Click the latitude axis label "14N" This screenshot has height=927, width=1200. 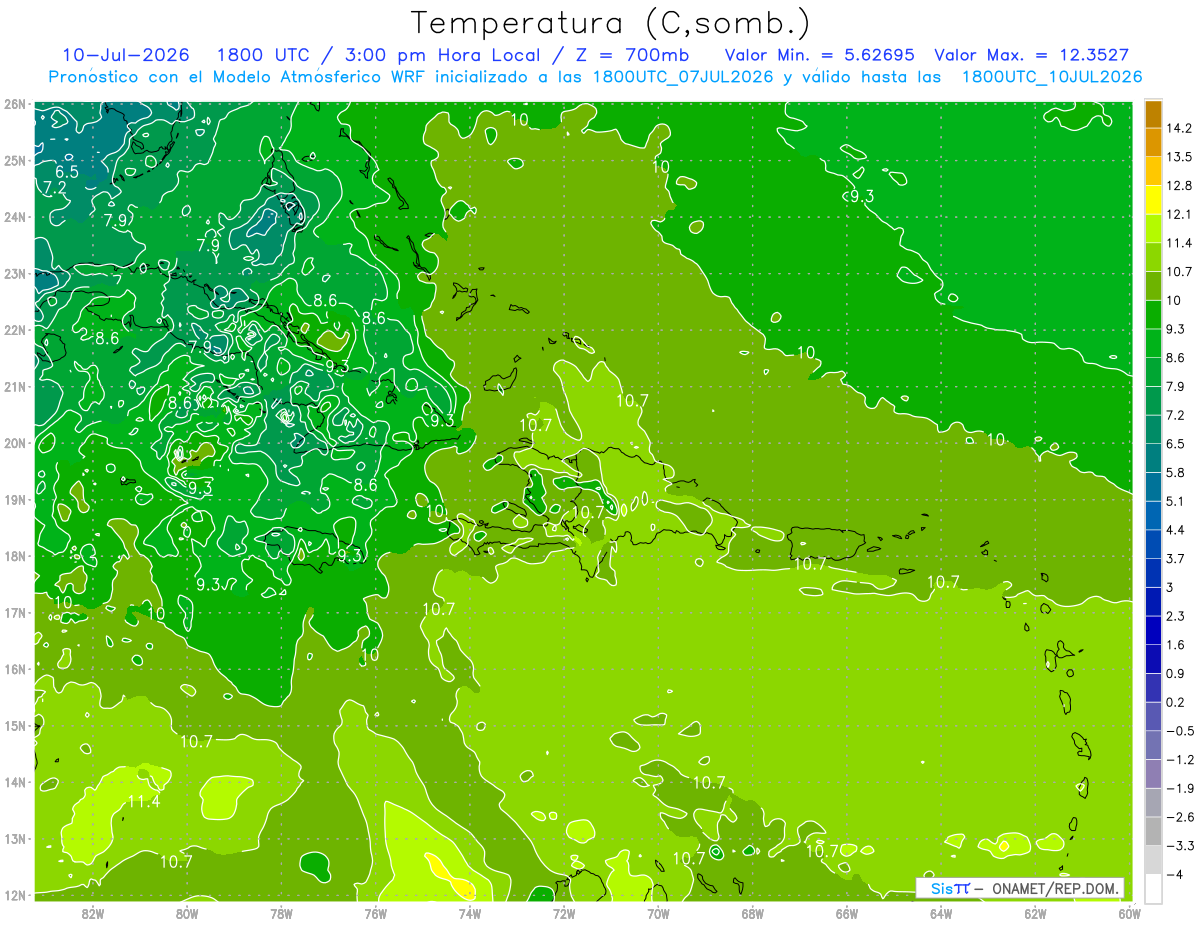click(x=14, y=782)
